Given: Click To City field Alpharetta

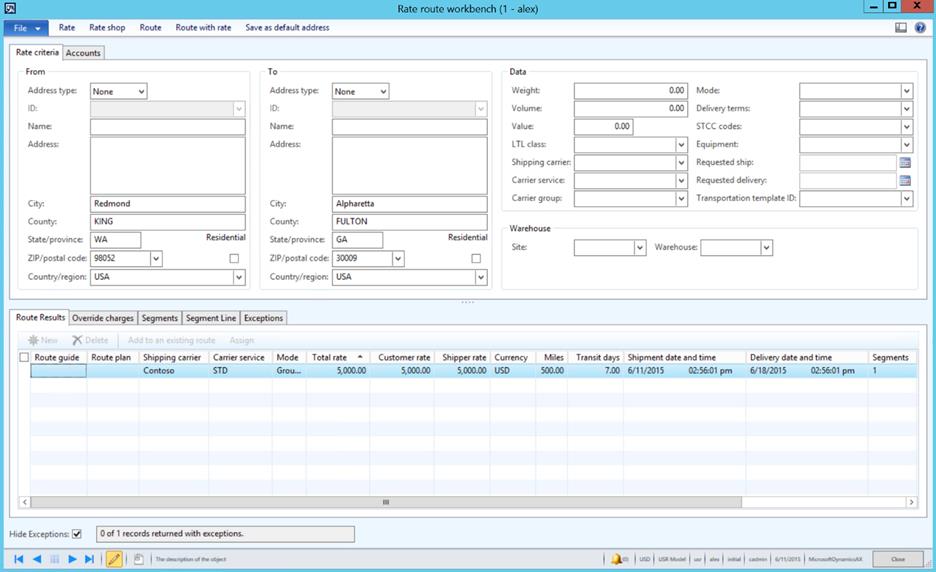Looking at the screenshot, I should 410,204.
